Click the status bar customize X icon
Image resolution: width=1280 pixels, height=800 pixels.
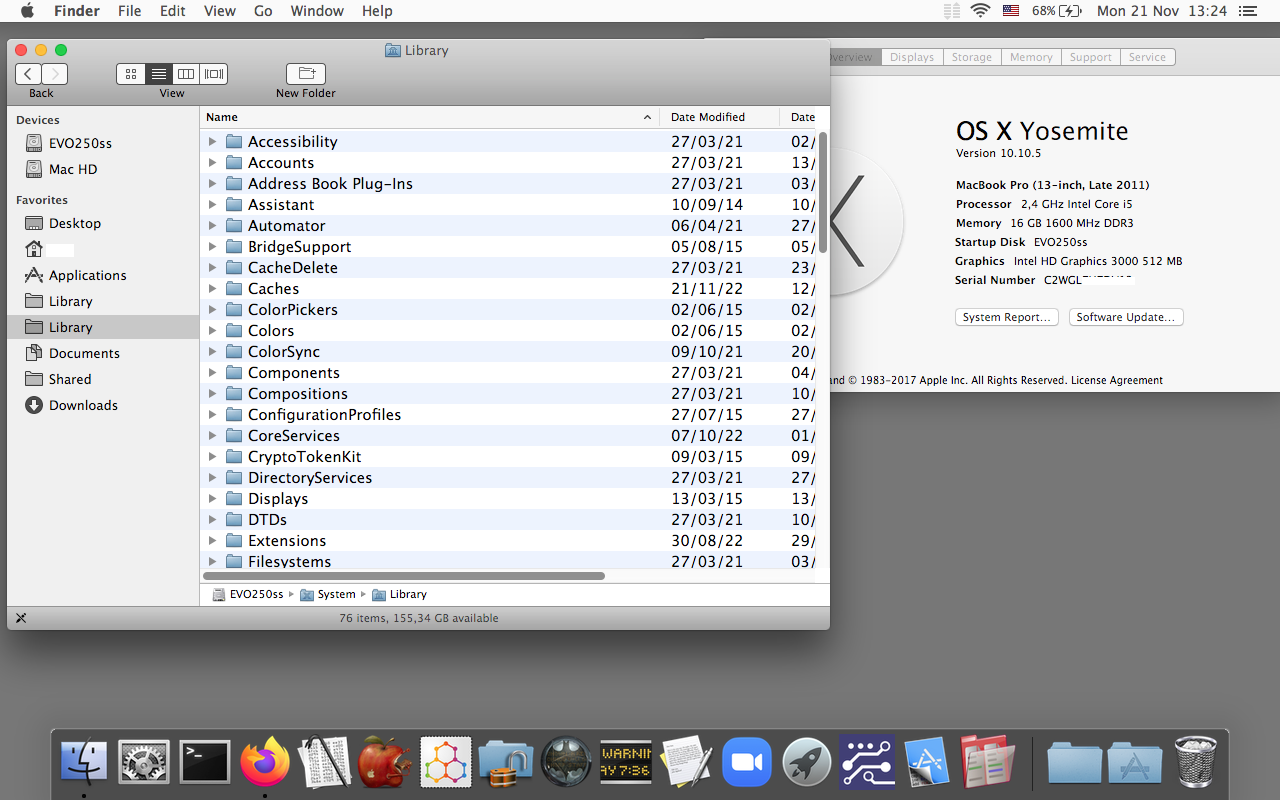pos(21,618)
